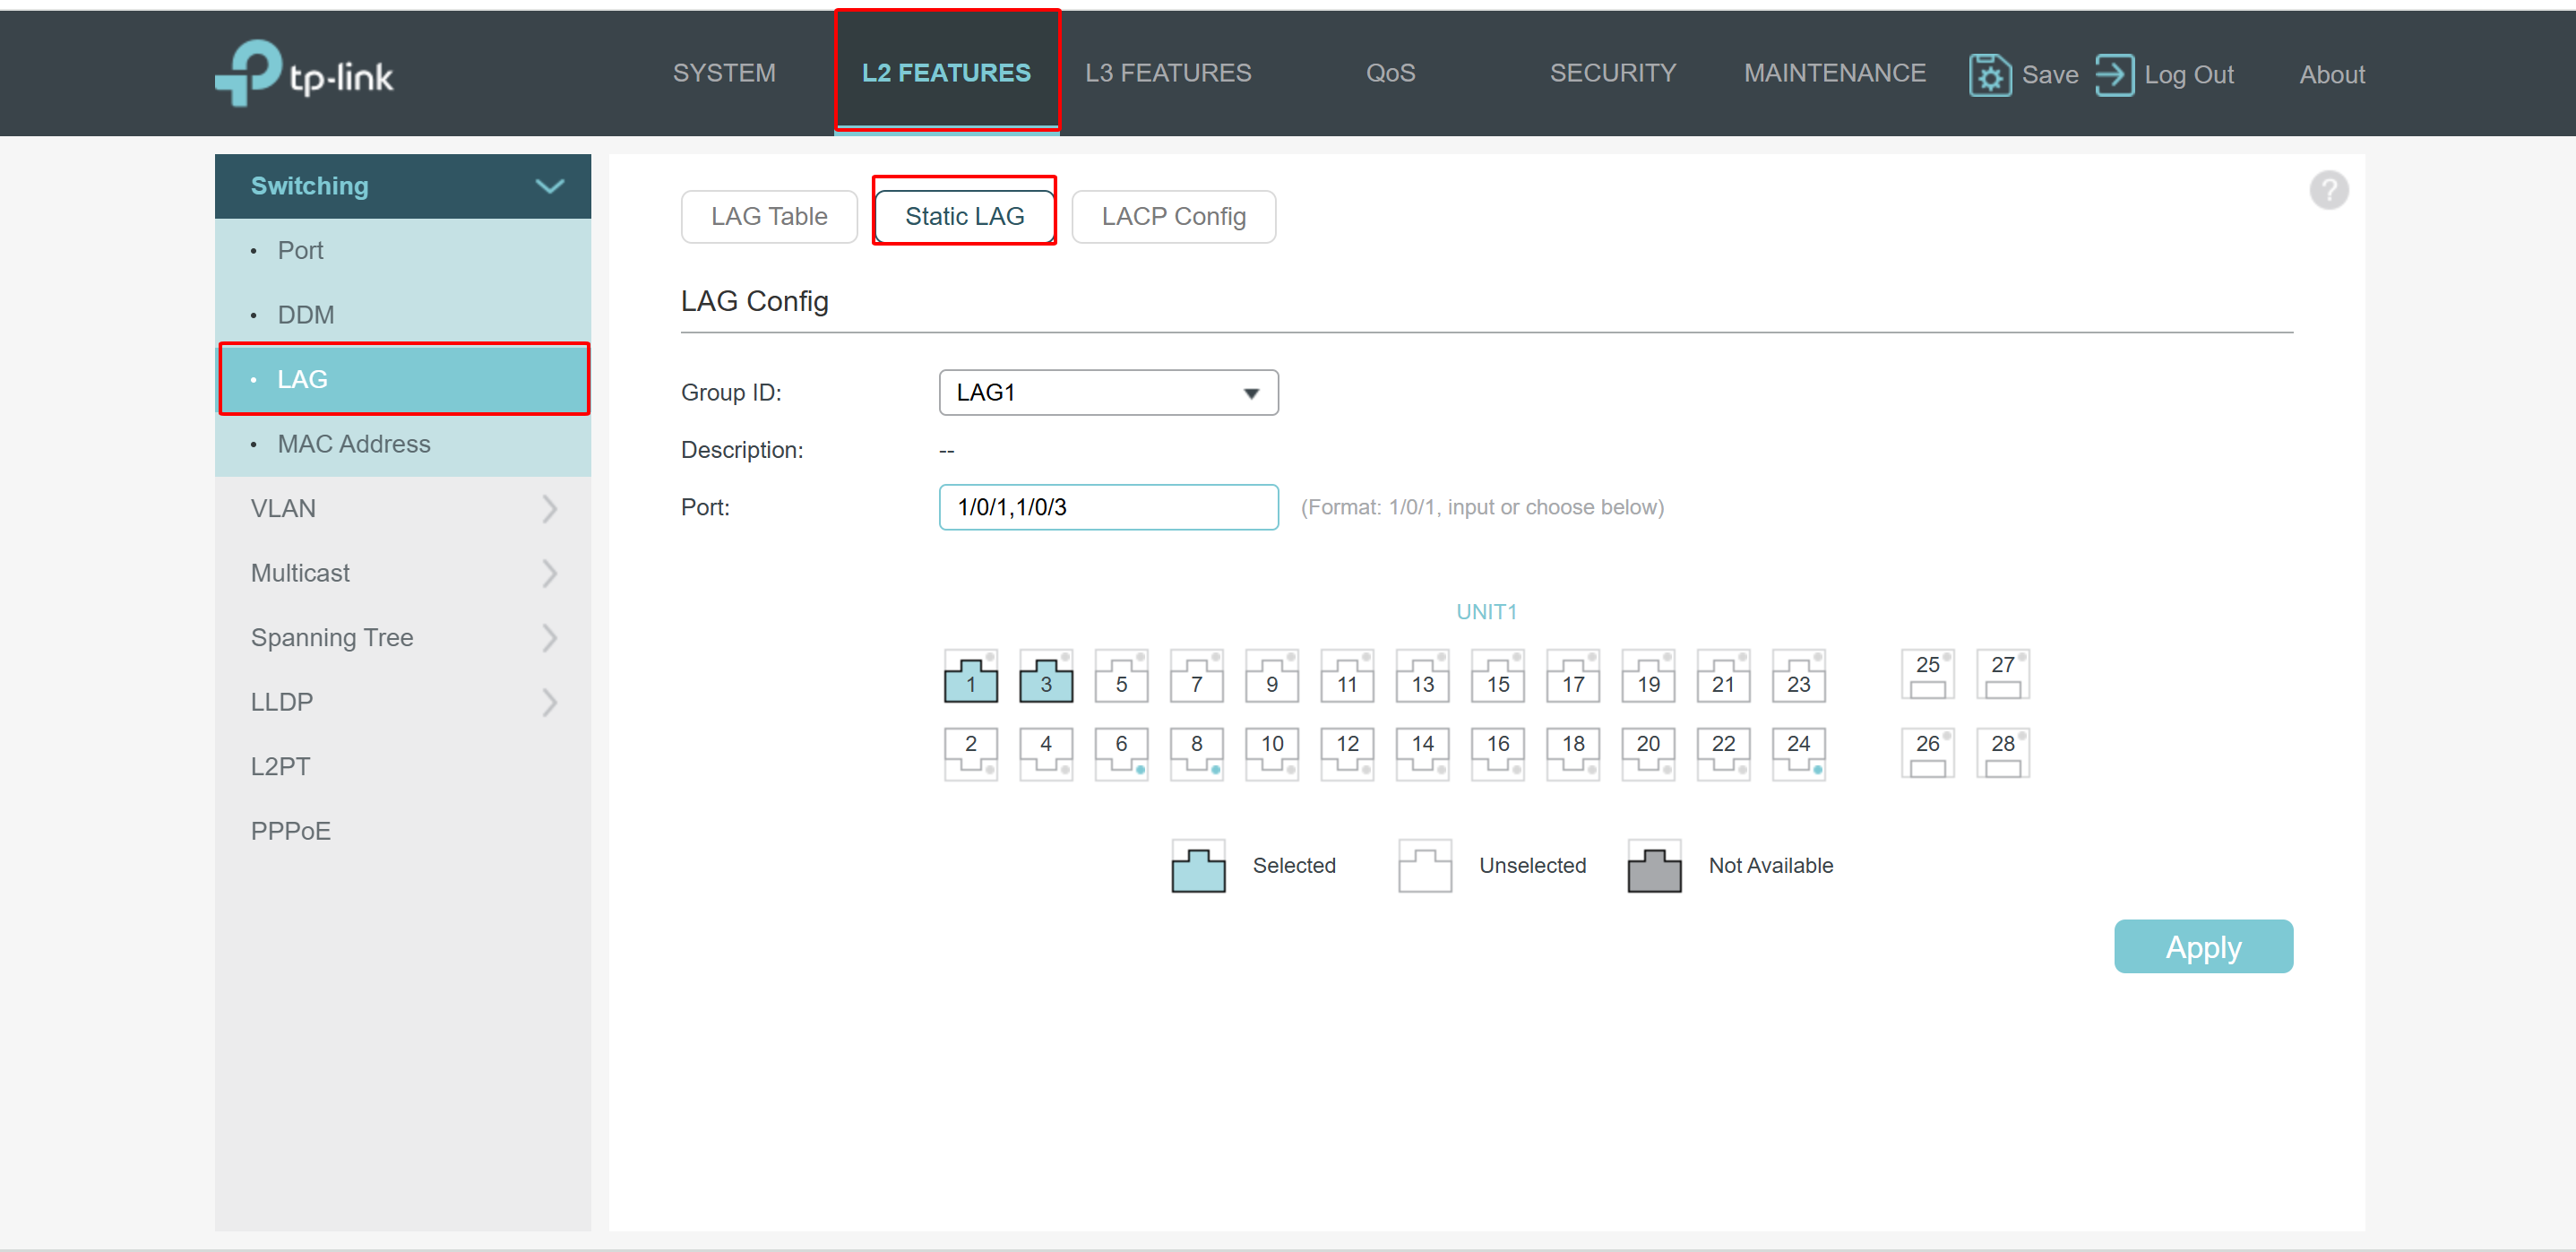Open the SYSTEM top menu
Screen dimensions: 2576x1252
click(724, 73)
